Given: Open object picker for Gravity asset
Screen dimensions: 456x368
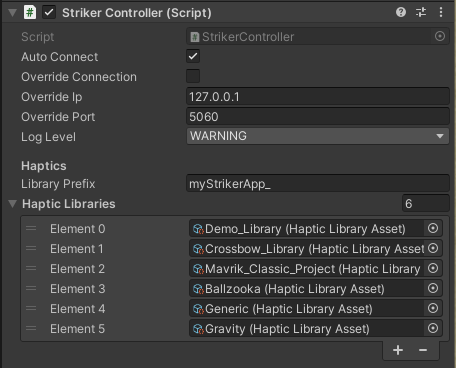Looking at the screenshot, I should tap(433, 328).
